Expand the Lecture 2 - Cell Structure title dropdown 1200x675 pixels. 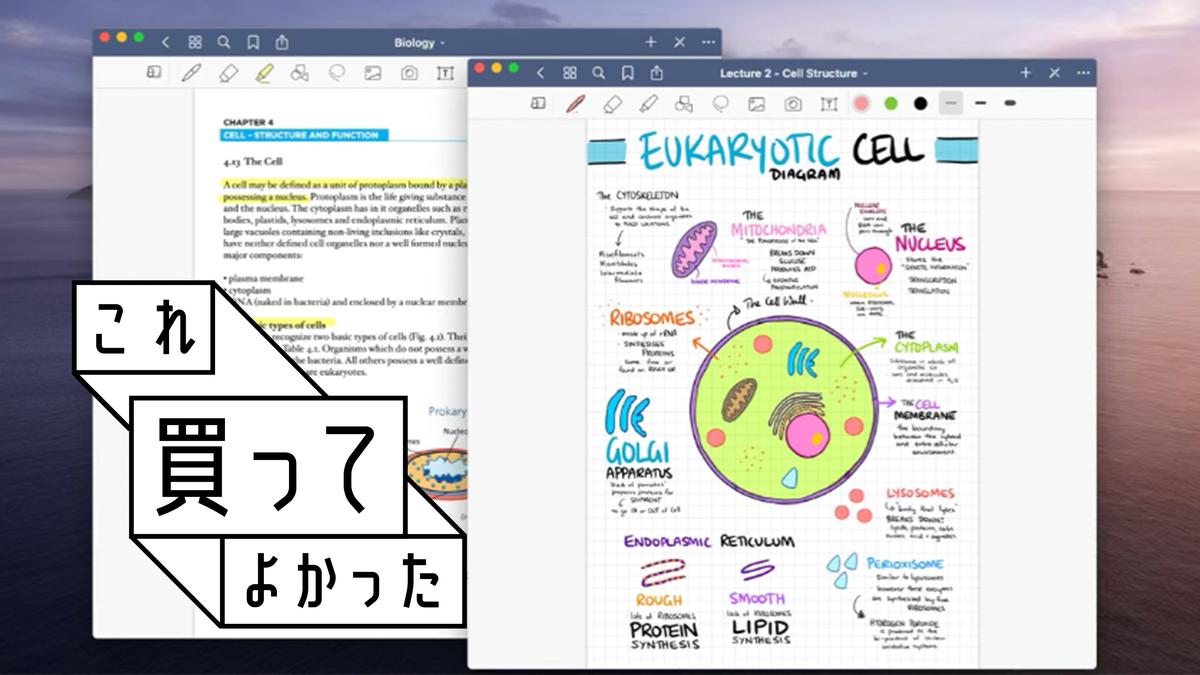click(794, 73)
